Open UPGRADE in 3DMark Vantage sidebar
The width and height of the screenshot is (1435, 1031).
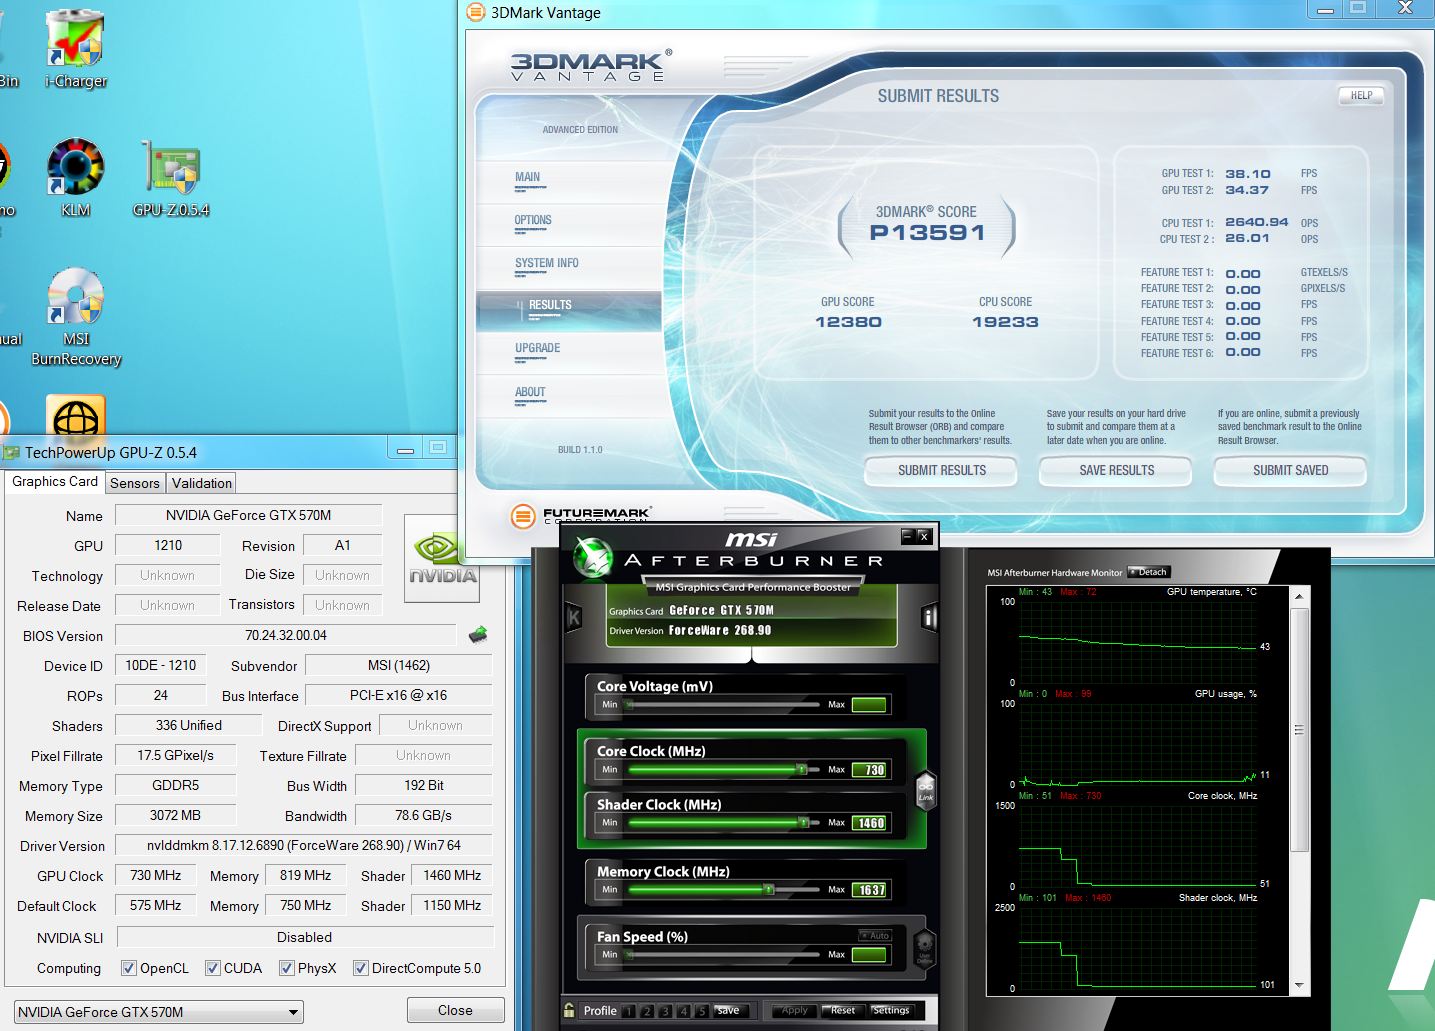pos(568,353)
